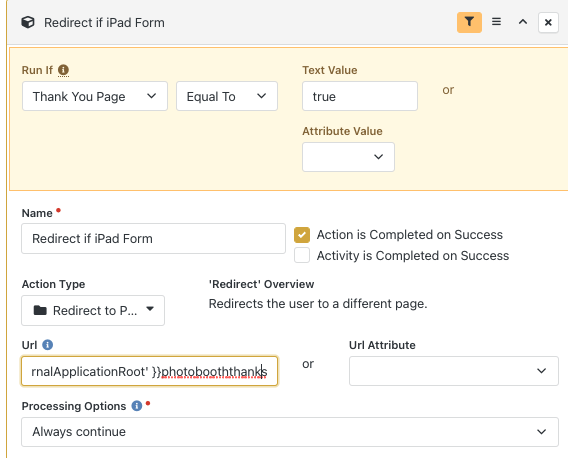Click the Run If label
This screenshot has height=458, width=568.
click(x=37, y=70)
